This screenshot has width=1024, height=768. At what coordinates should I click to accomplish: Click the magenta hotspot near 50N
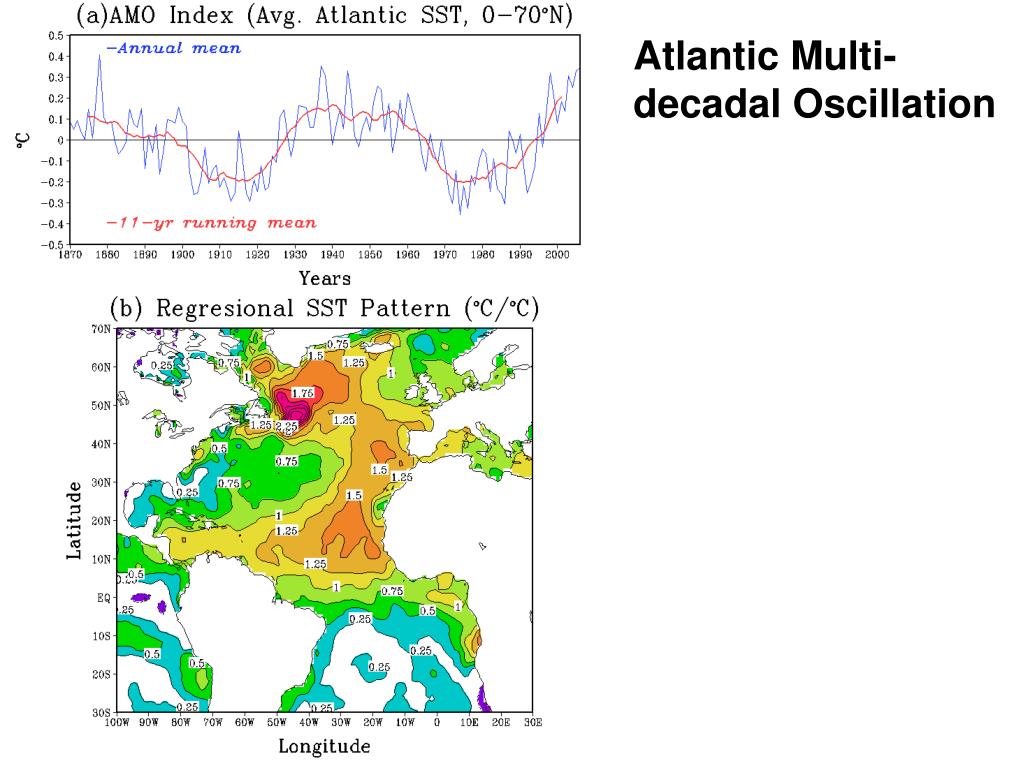(x=293, y=407)
